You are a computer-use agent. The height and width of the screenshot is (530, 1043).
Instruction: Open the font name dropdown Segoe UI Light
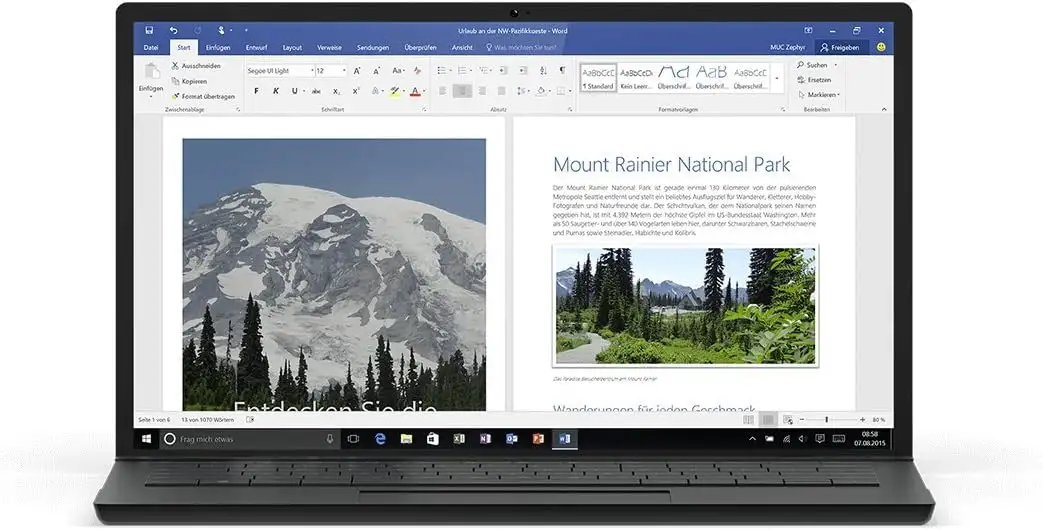tap(280, 71)
